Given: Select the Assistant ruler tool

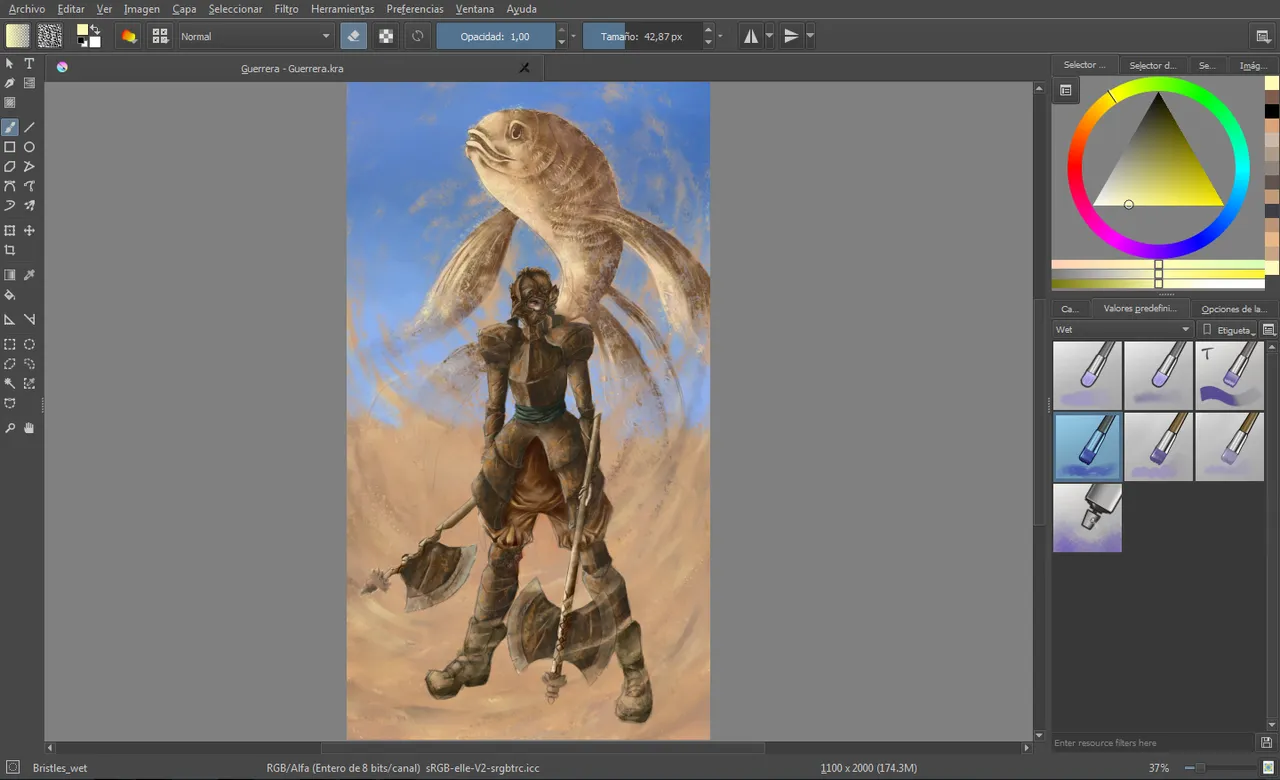Looking at the screenshot, I should pos(10,320).
